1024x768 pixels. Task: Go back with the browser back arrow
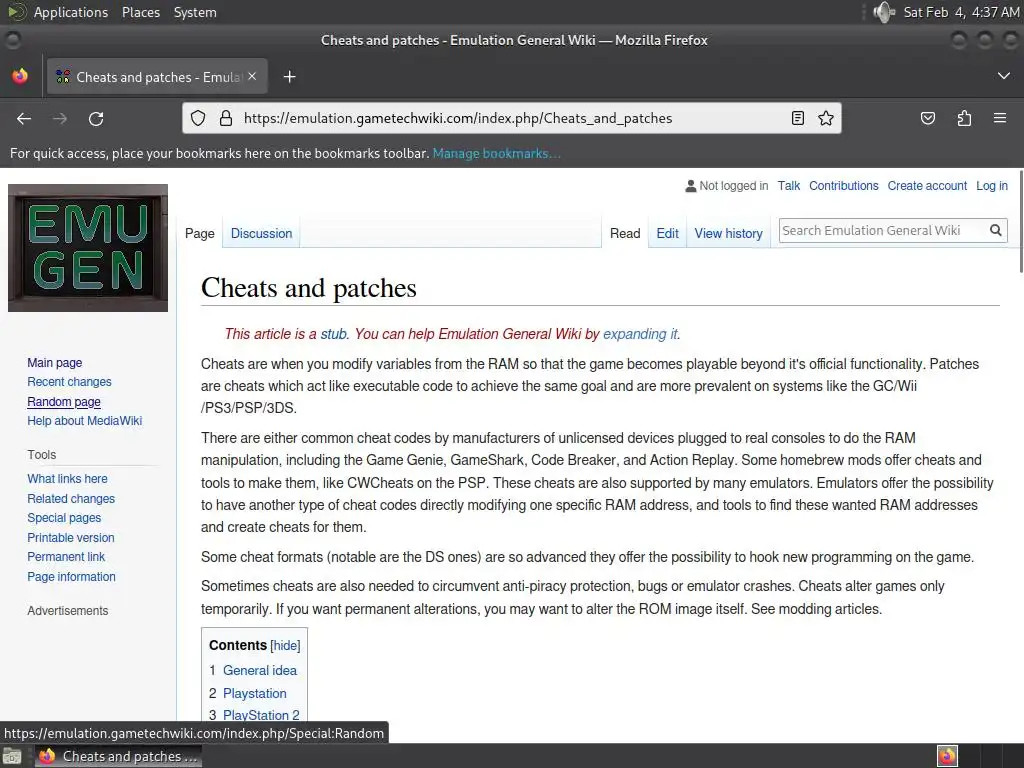point(24,118)
